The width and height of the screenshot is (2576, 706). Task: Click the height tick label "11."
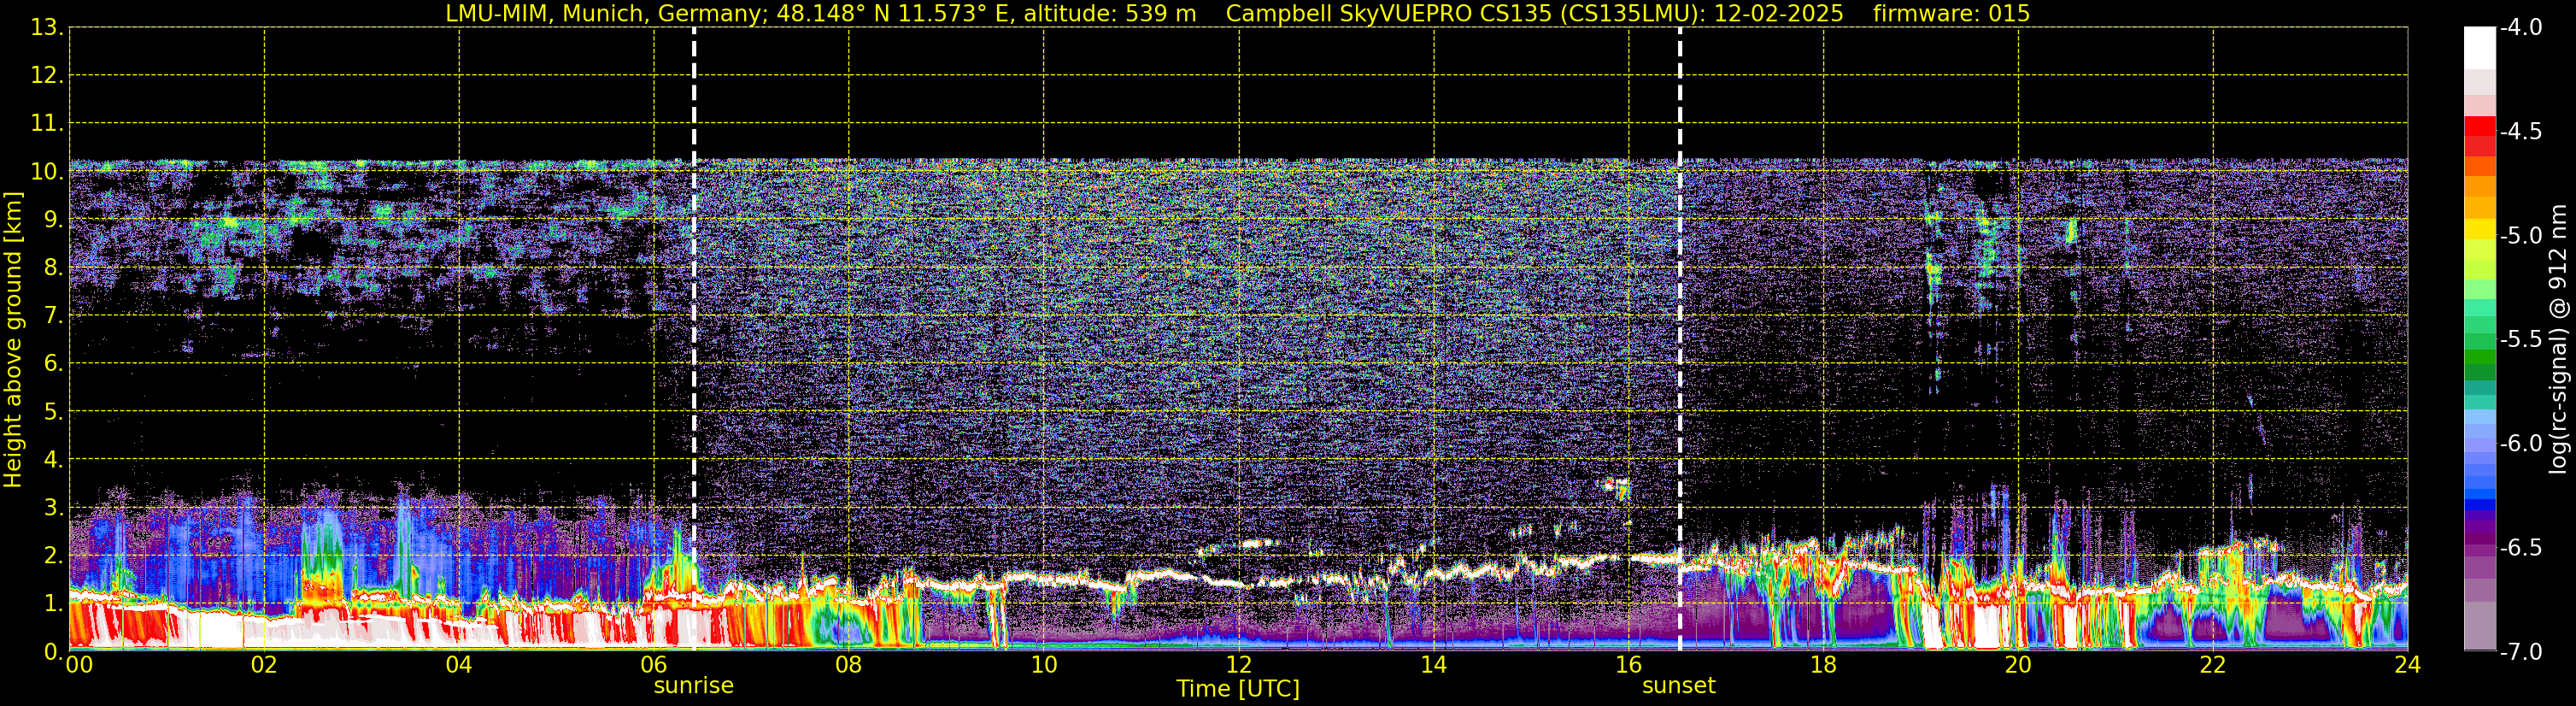[47, 124]
